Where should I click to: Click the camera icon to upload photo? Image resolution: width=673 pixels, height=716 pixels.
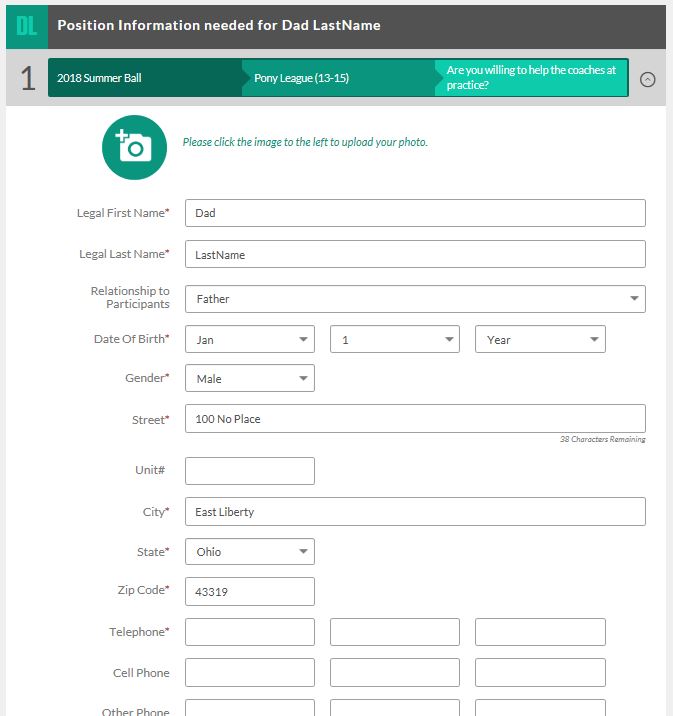tap(134, 147)
